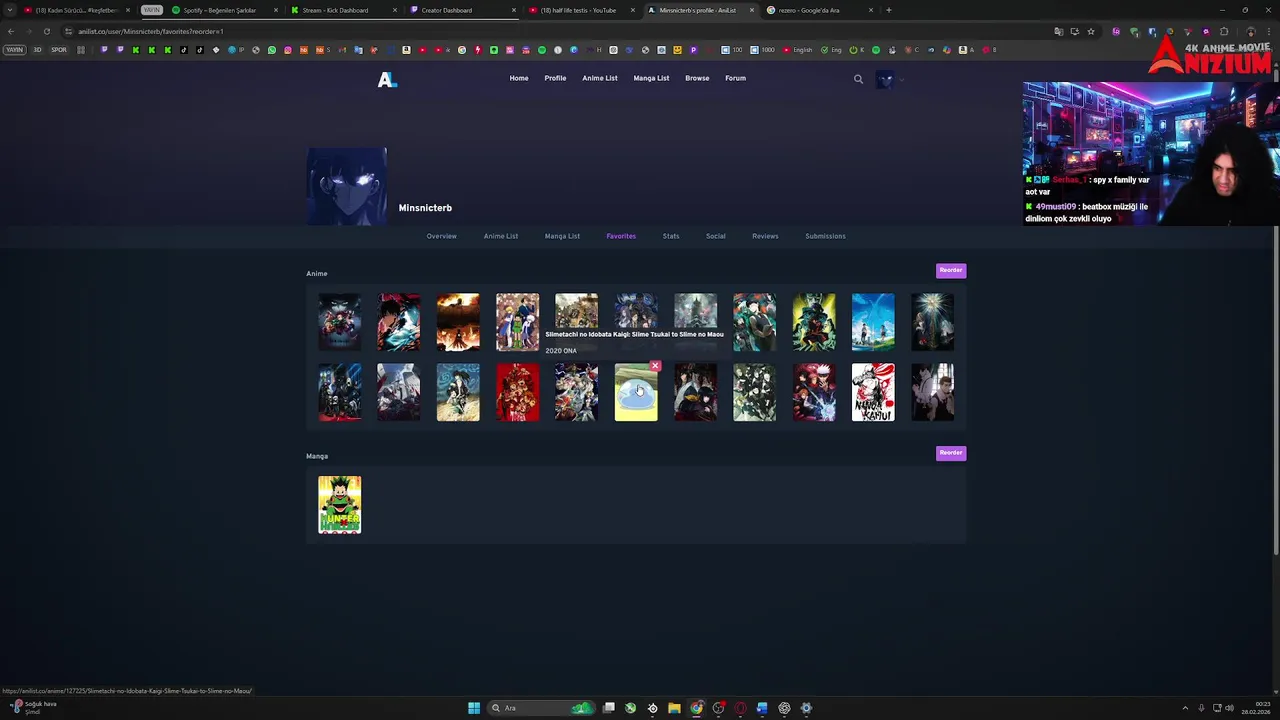Open Forum in the AniList top navigation
Screen dimensions: 1280x720
coord(735,78)
